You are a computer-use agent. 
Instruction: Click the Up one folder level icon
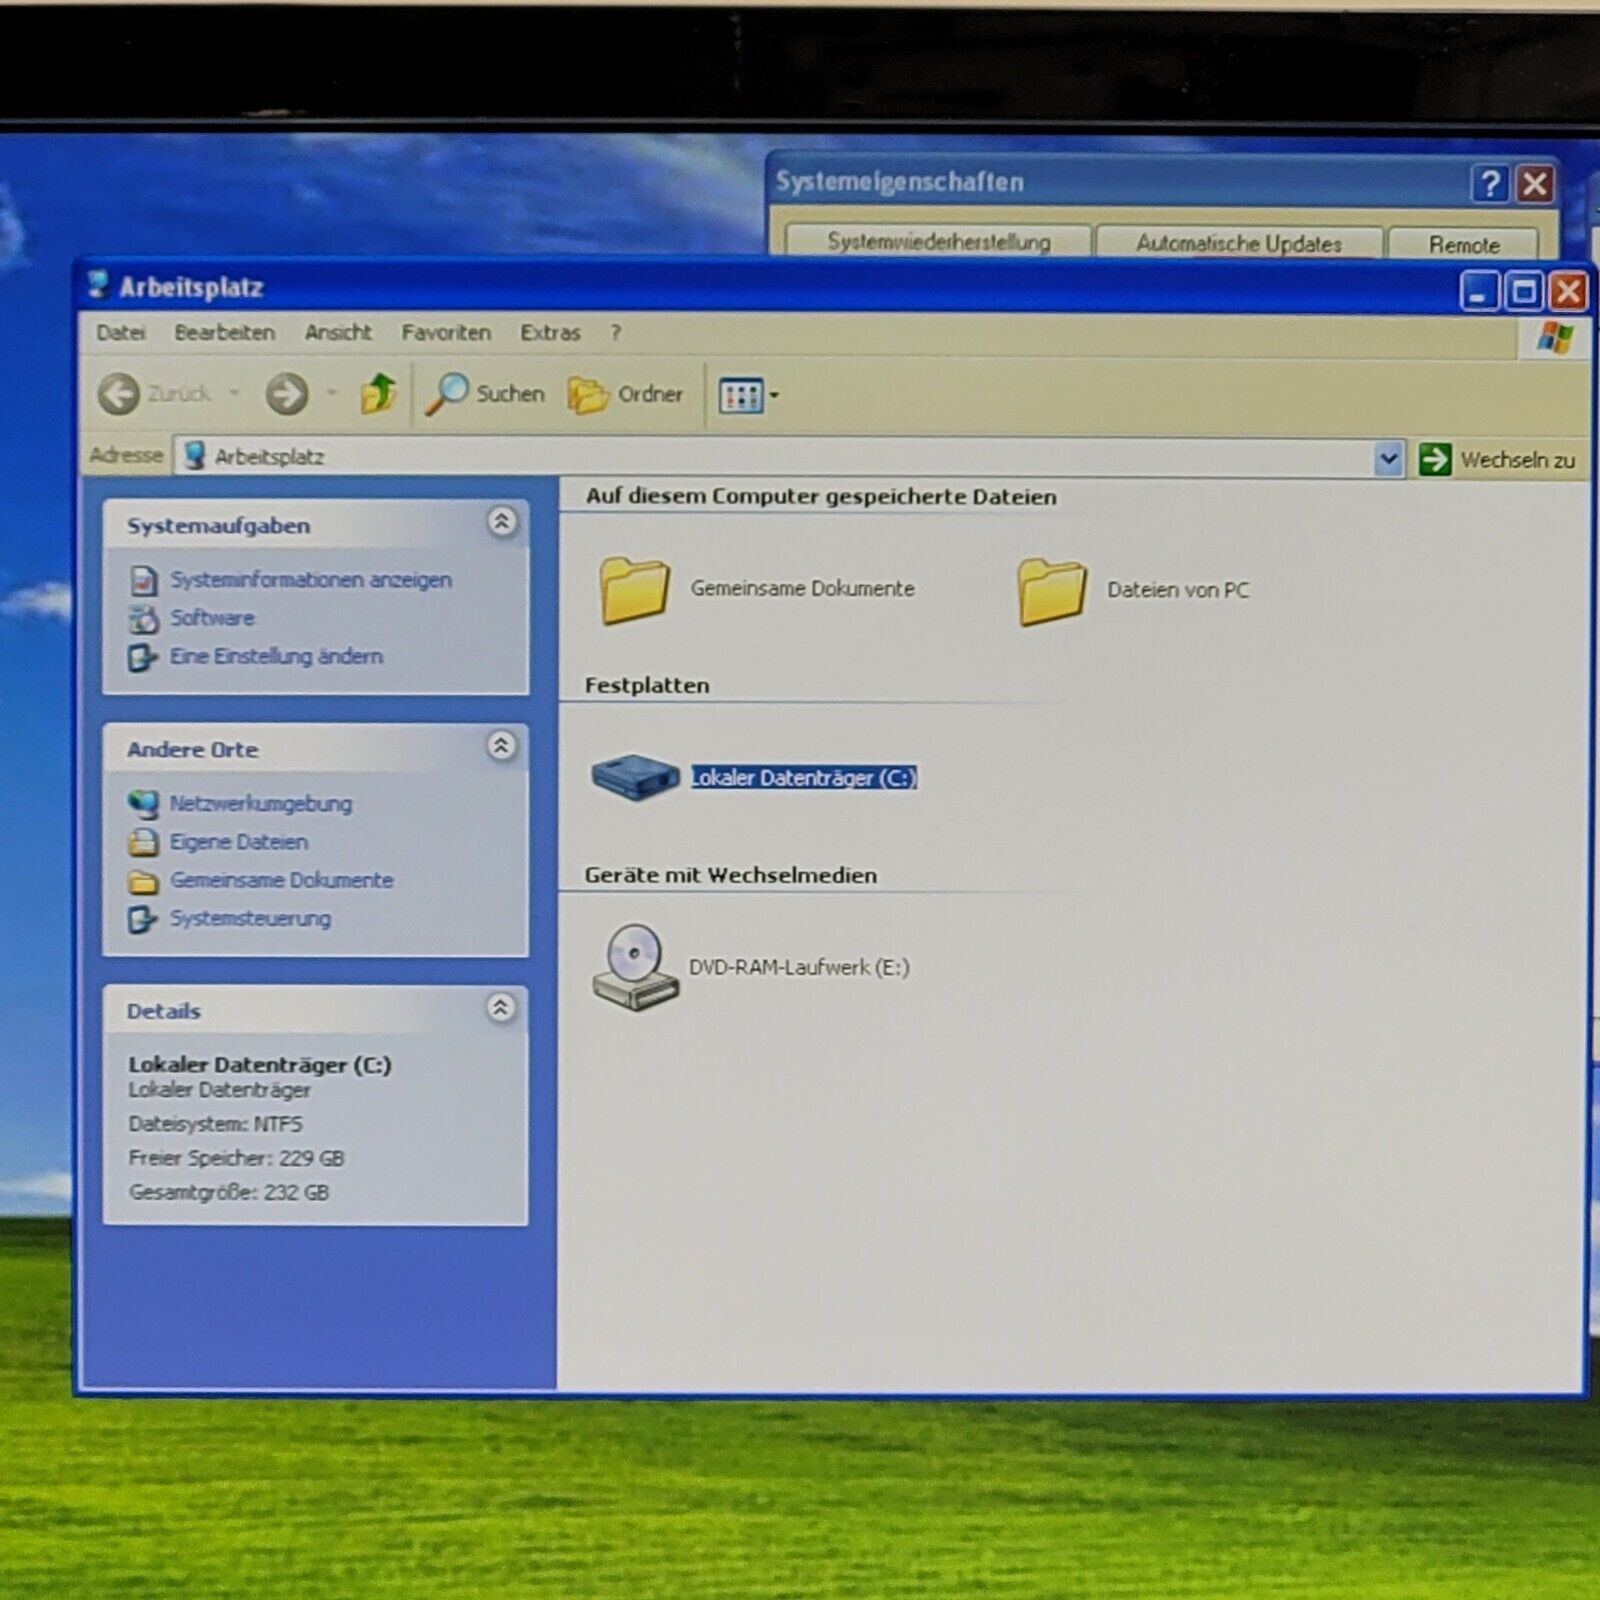(378, 394)
